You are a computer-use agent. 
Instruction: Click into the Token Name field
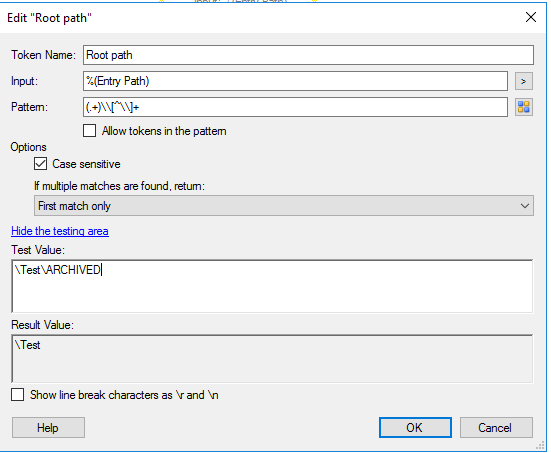click(x=308, y=55)
